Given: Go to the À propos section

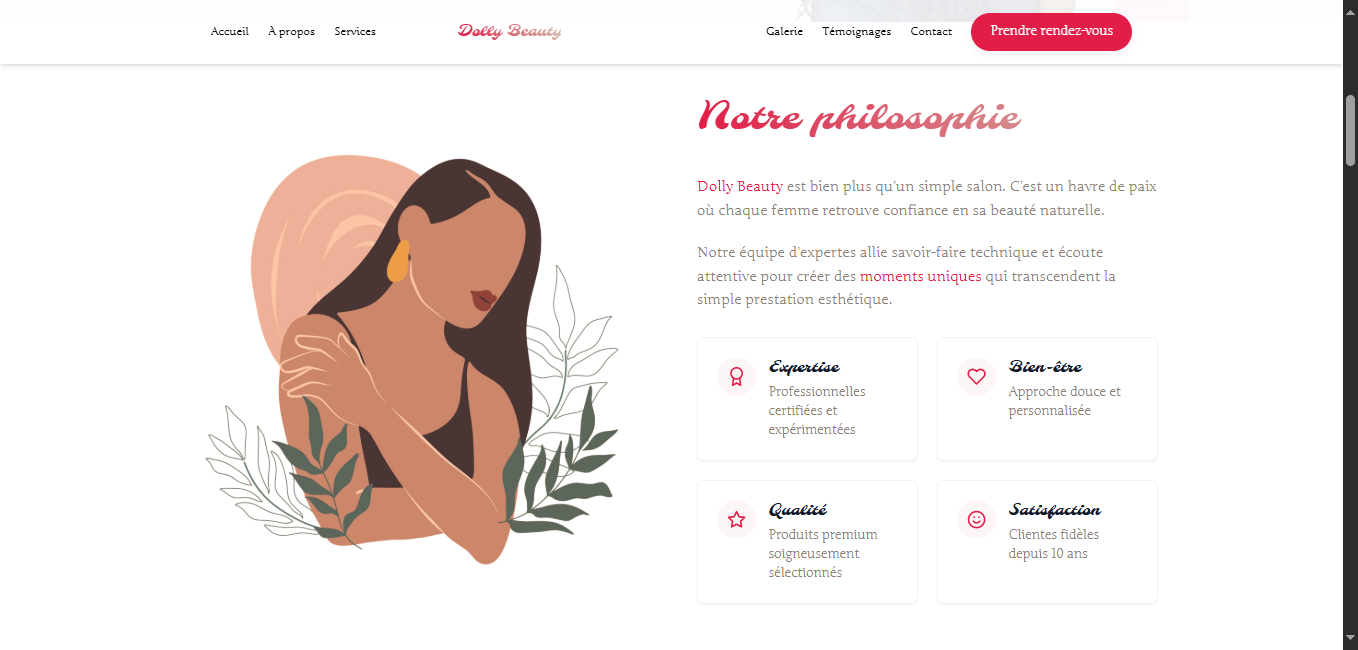Looking at the screenshot, I should pyautogui.click(x=291, y=32).
